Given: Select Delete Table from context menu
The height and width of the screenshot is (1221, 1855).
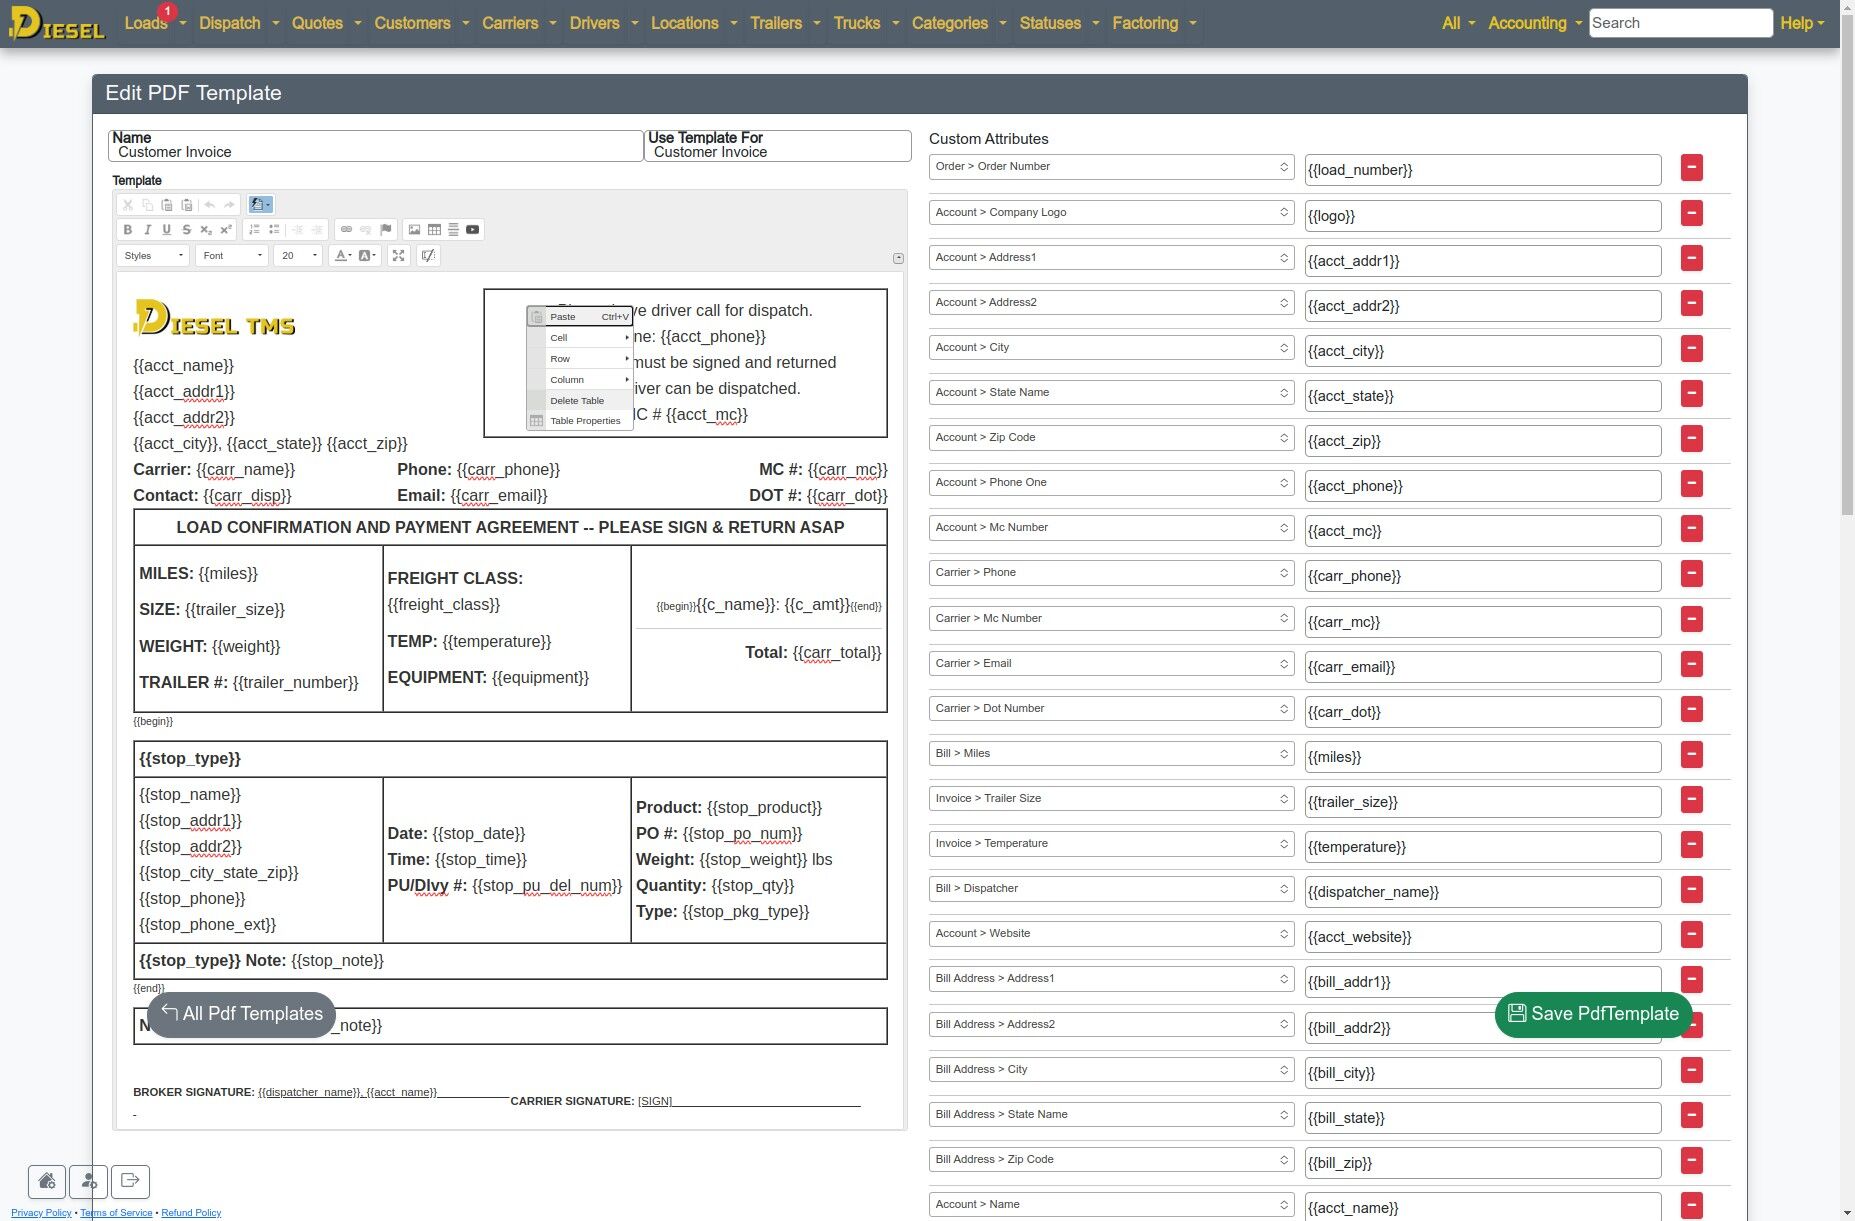Looking at the screenshot, I should point(577,401).
